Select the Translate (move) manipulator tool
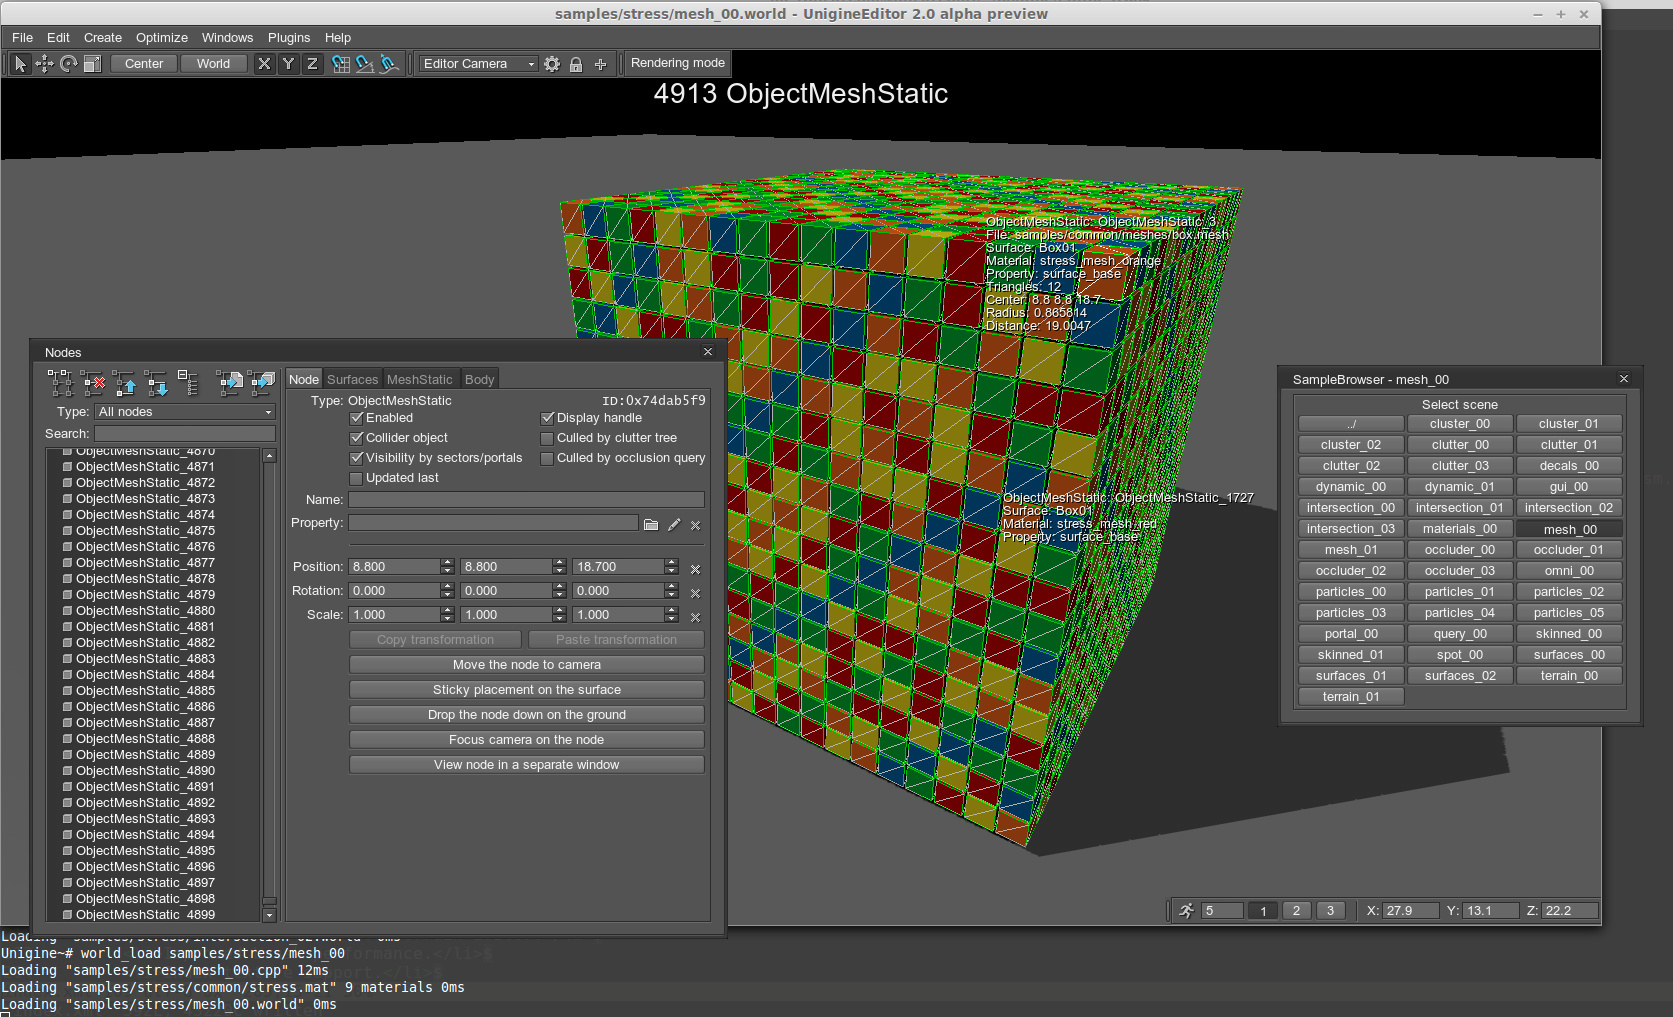Image resolution: width=1673 pixels, height=1017 pixels. [45, 64]
